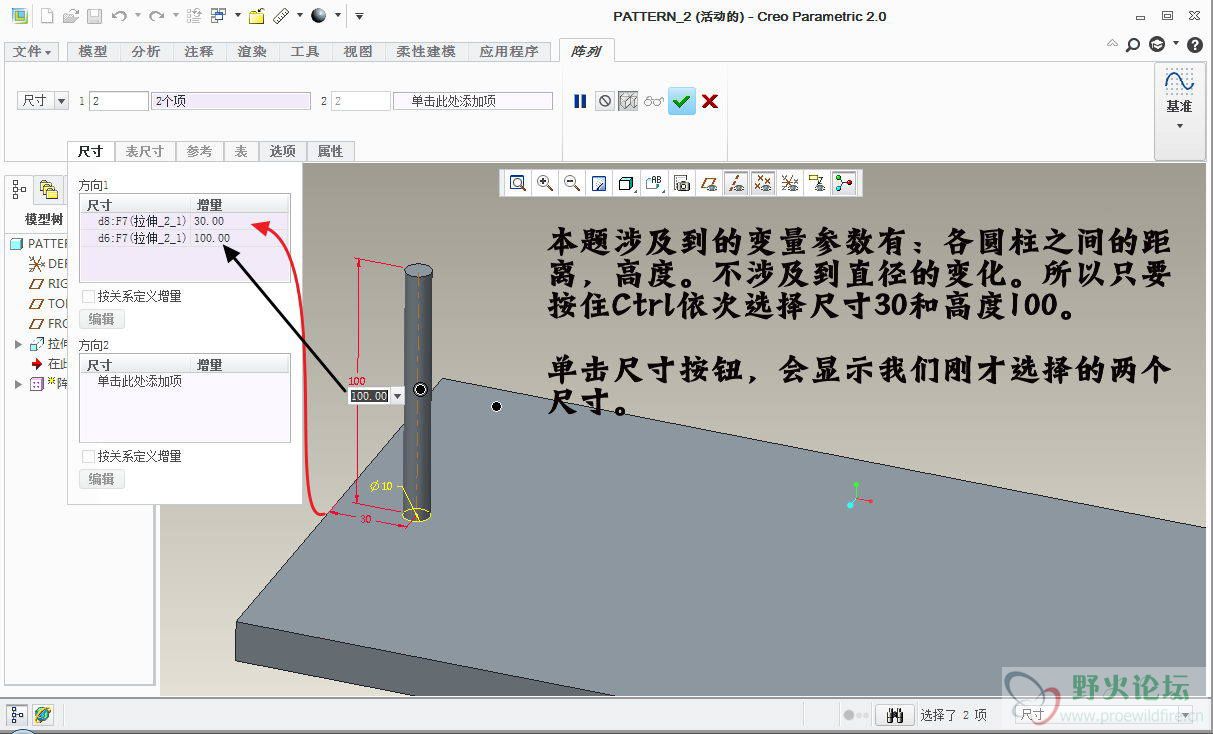
Task: Click Direction 2 编辑 button
Action: [x=102, y=479]
